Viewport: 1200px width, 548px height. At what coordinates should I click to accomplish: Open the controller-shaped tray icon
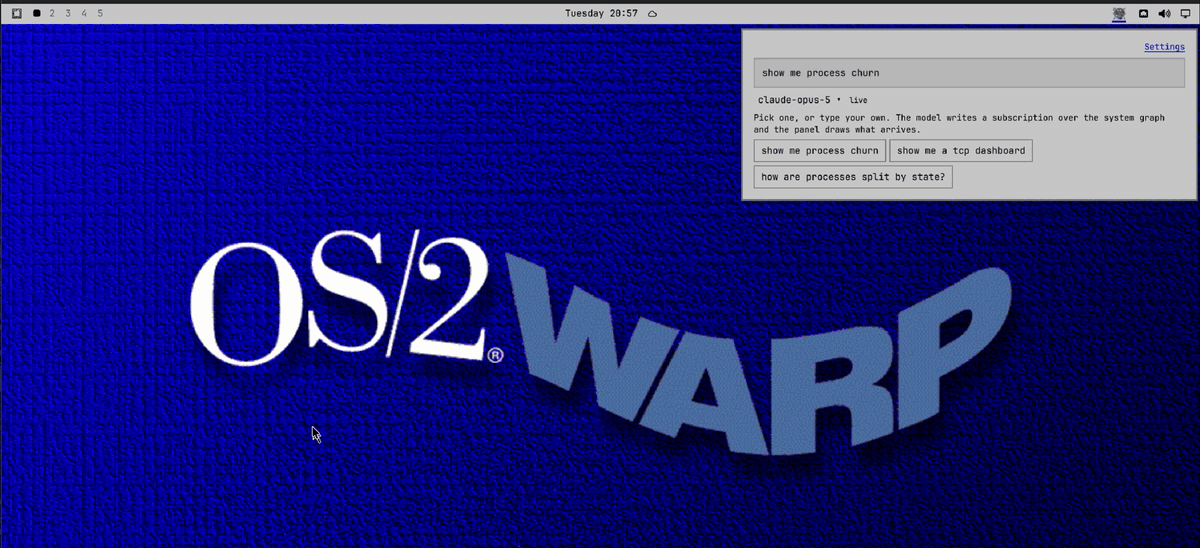[1143, 13]
